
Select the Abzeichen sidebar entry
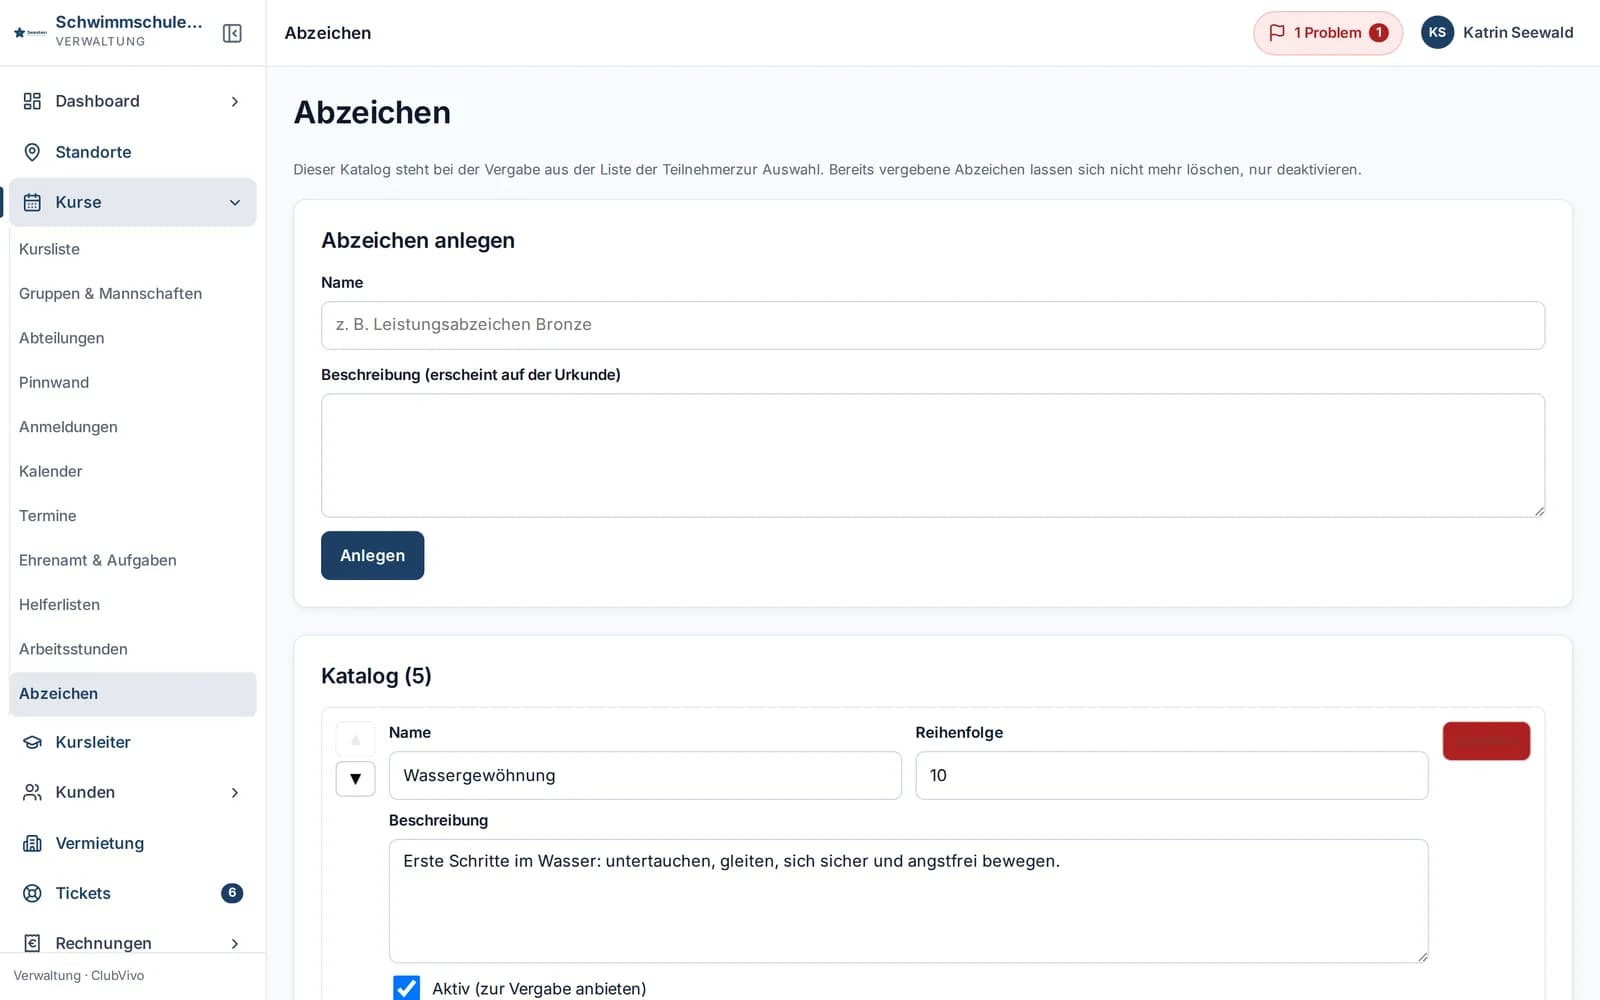[132, 694]
